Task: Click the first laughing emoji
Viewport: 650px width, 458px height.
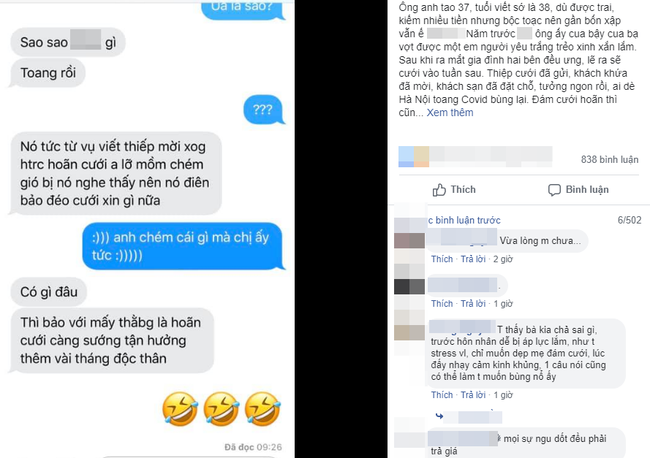Action: coord(180,409)
